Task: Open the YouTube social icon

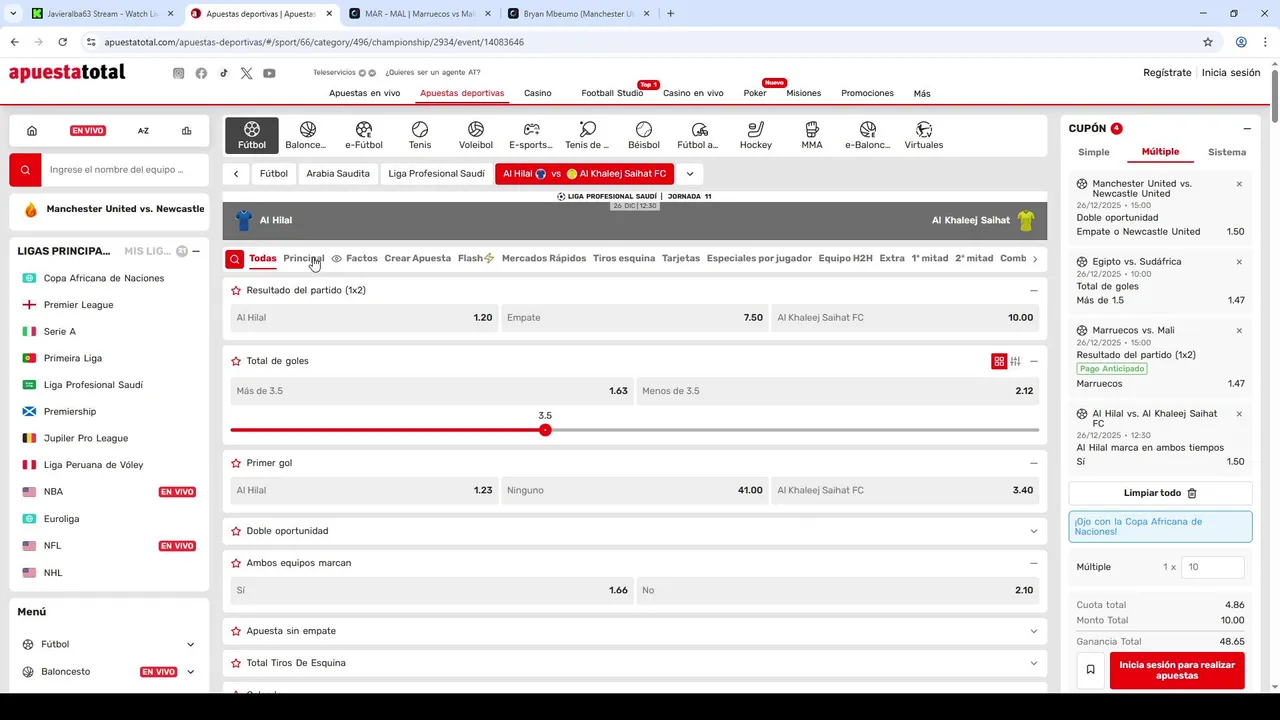Action: click(x=269, y=73)
